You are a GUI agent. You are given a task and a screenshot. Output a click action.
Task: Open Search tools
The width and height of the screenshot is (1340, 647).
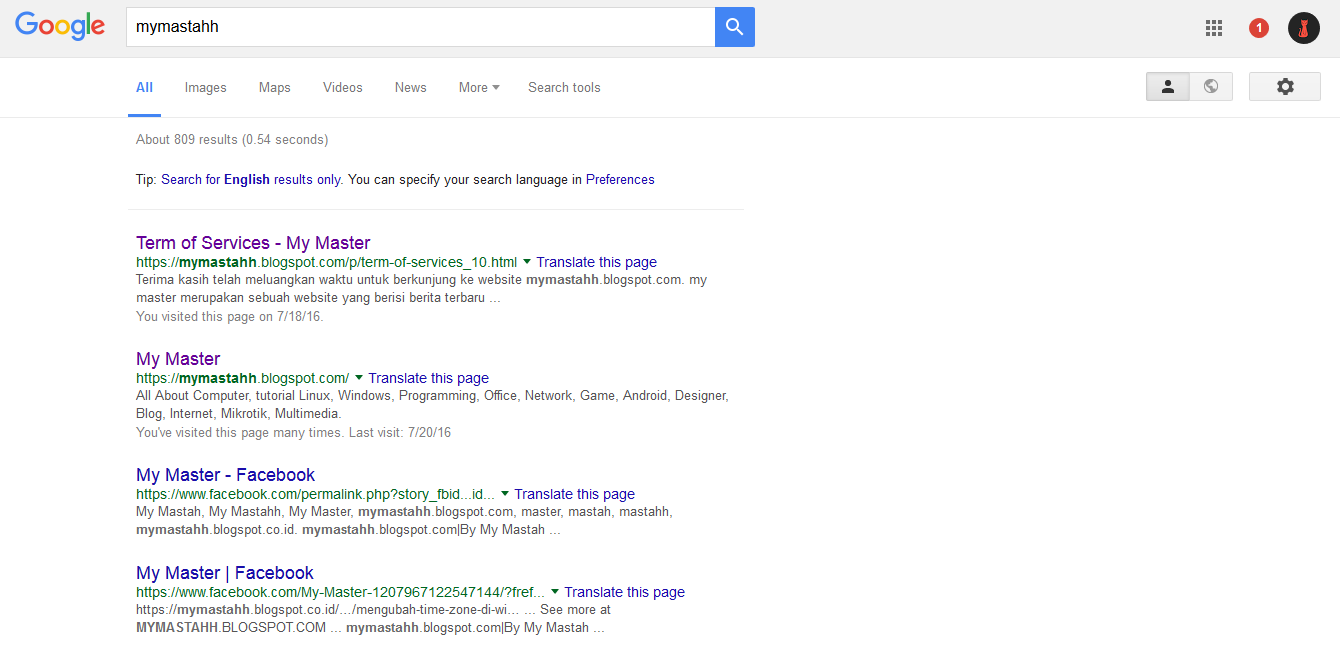(564, 88)
